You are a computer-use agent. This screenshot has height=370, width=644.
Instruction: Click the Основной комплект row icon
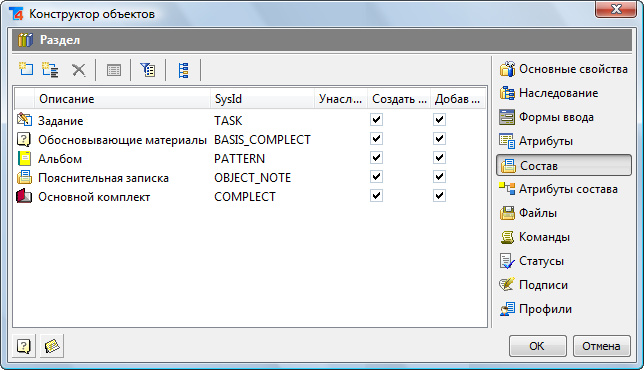point(24,196)
